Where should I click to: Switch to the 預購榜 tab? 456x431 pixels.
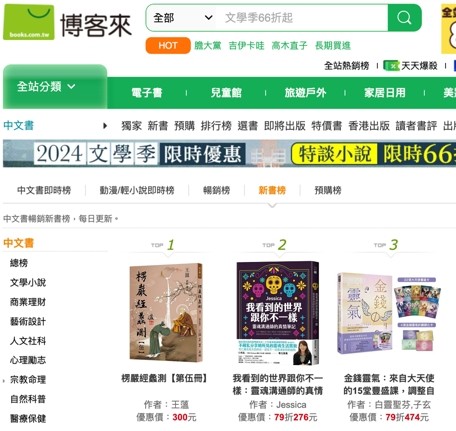[328, 190]
